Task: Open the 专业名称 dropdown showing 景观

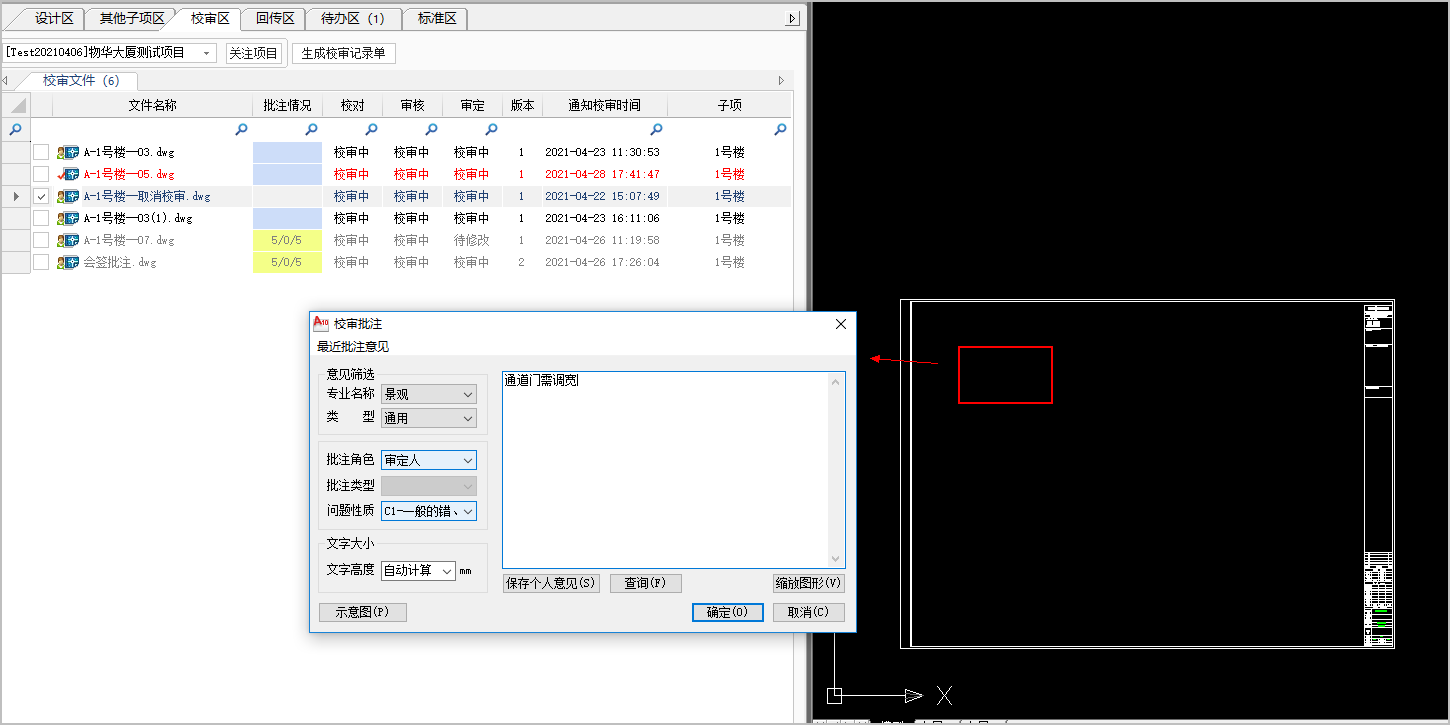Action: [428, 394]
